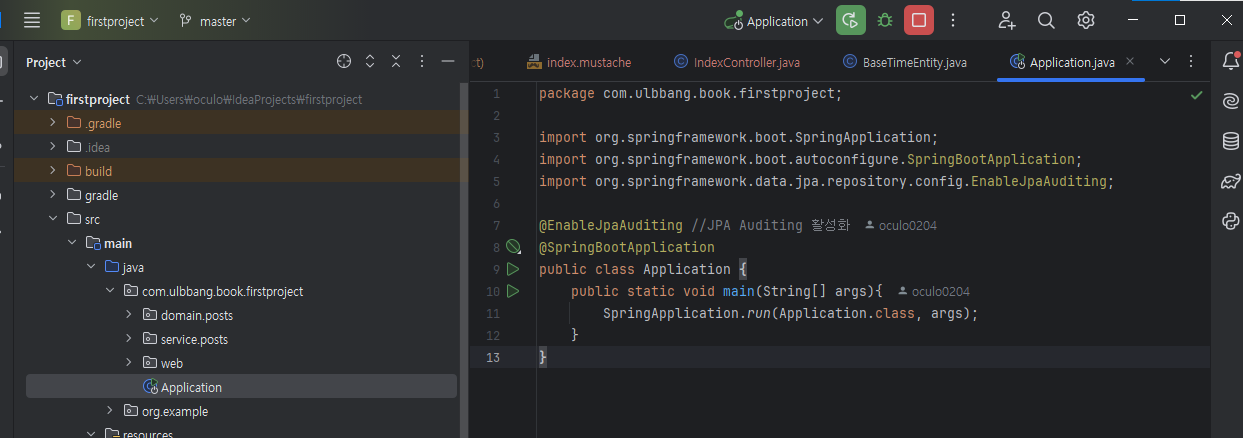Image resolution: width=1243 pixels, height=438 pixels.
Task: Open the Application run configuration dropdown
Action: 774,21
